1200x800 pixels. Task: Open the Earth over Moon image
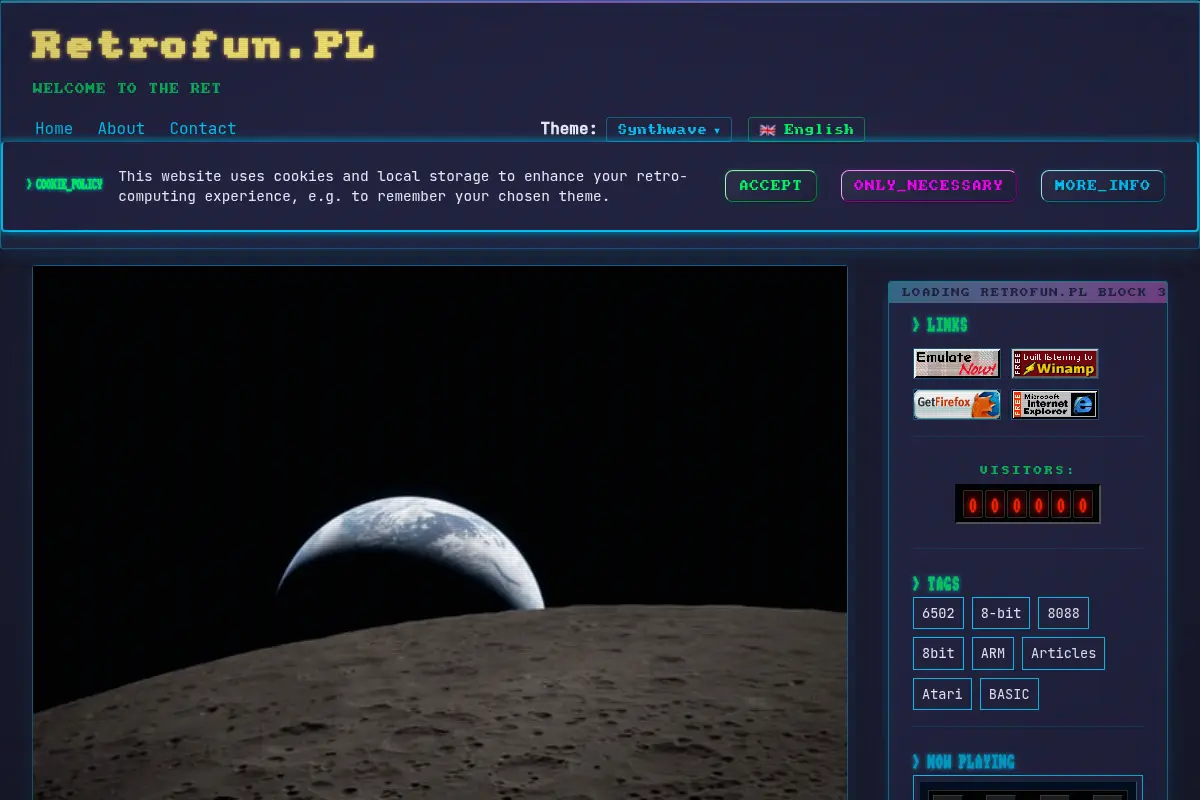pos(440,532)
